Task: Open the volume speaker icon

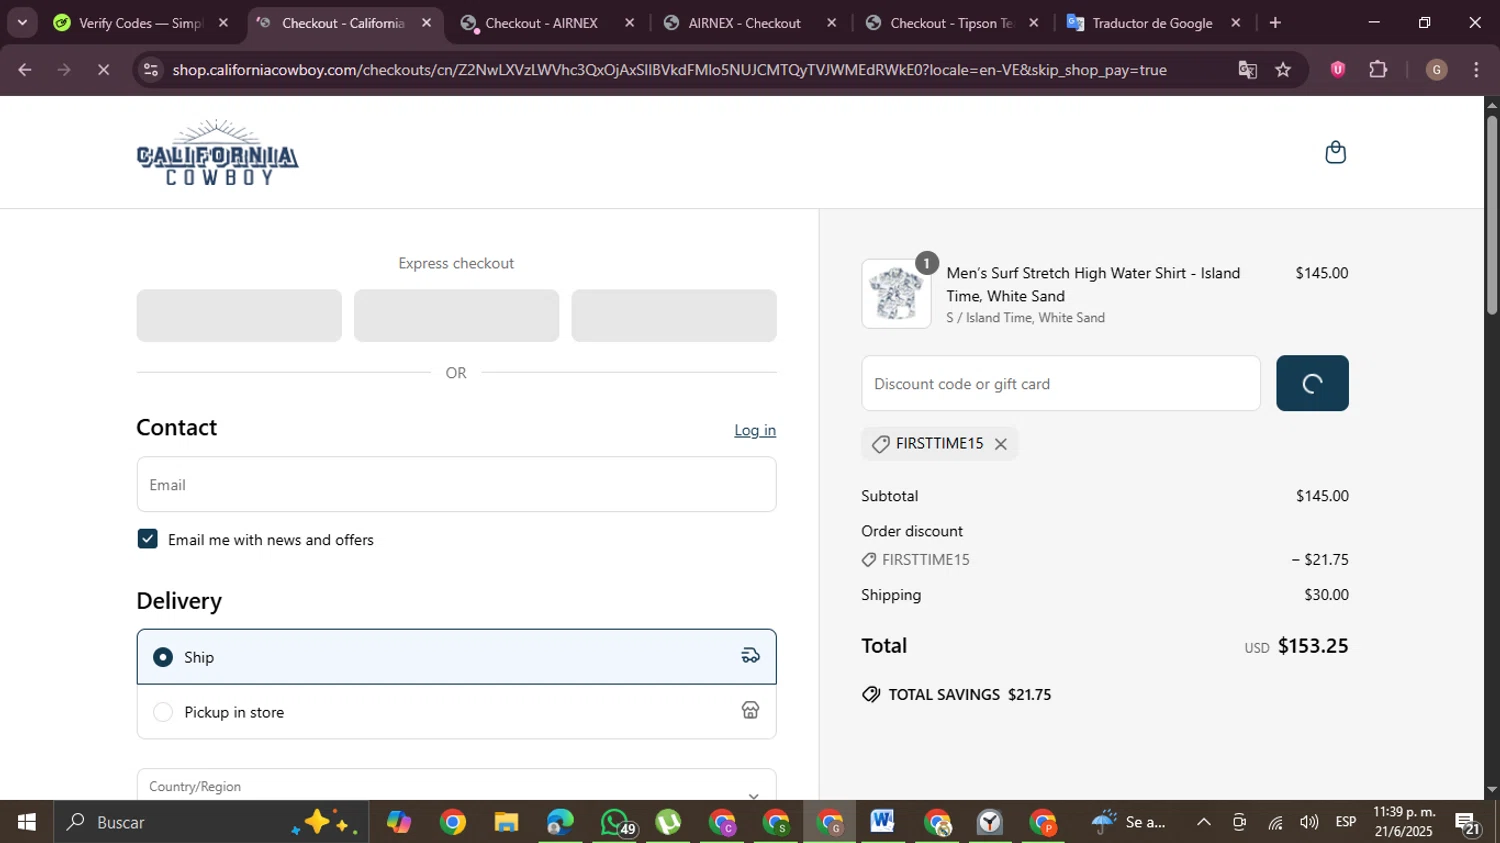Action: point(1309,822)
